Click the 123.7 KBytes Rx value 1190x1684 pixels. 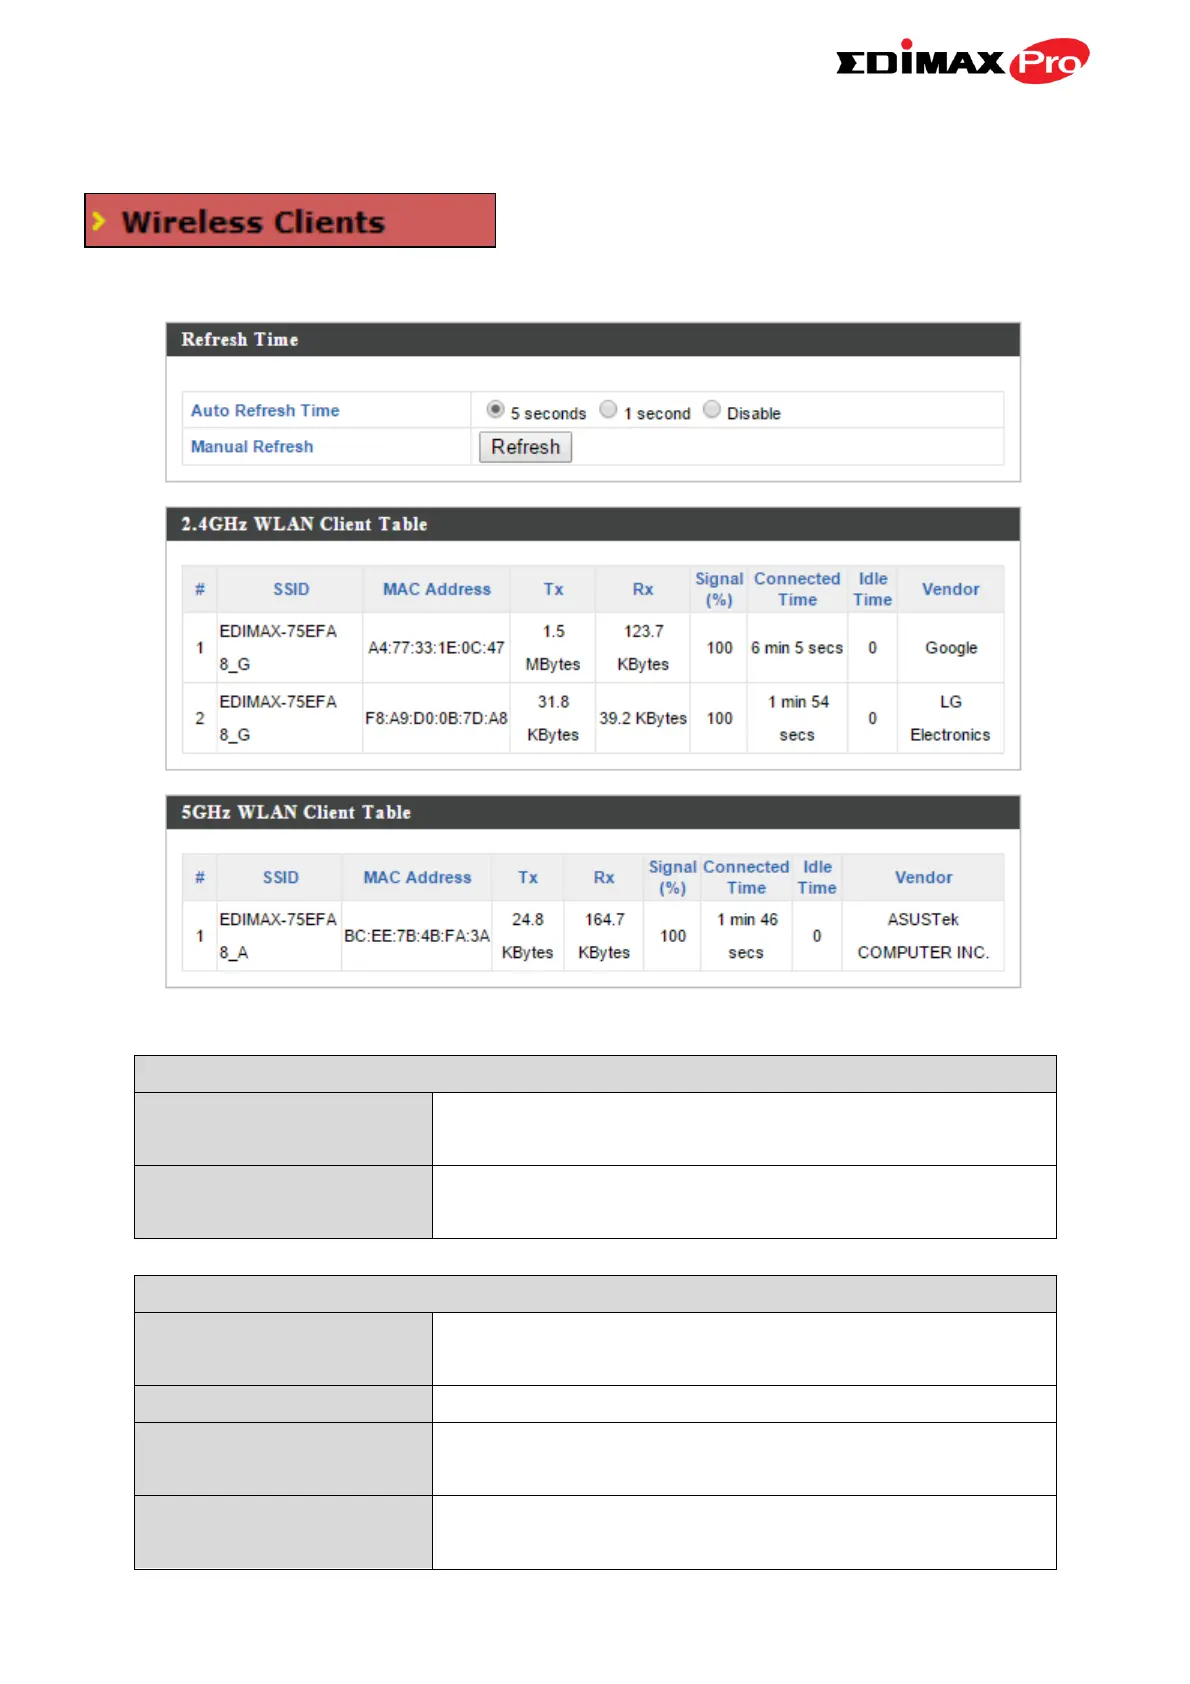(x=643, y=648)
